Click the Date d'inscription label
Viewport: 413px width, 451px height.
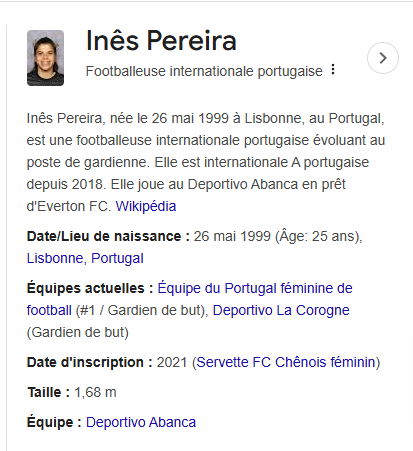[90, 362]
